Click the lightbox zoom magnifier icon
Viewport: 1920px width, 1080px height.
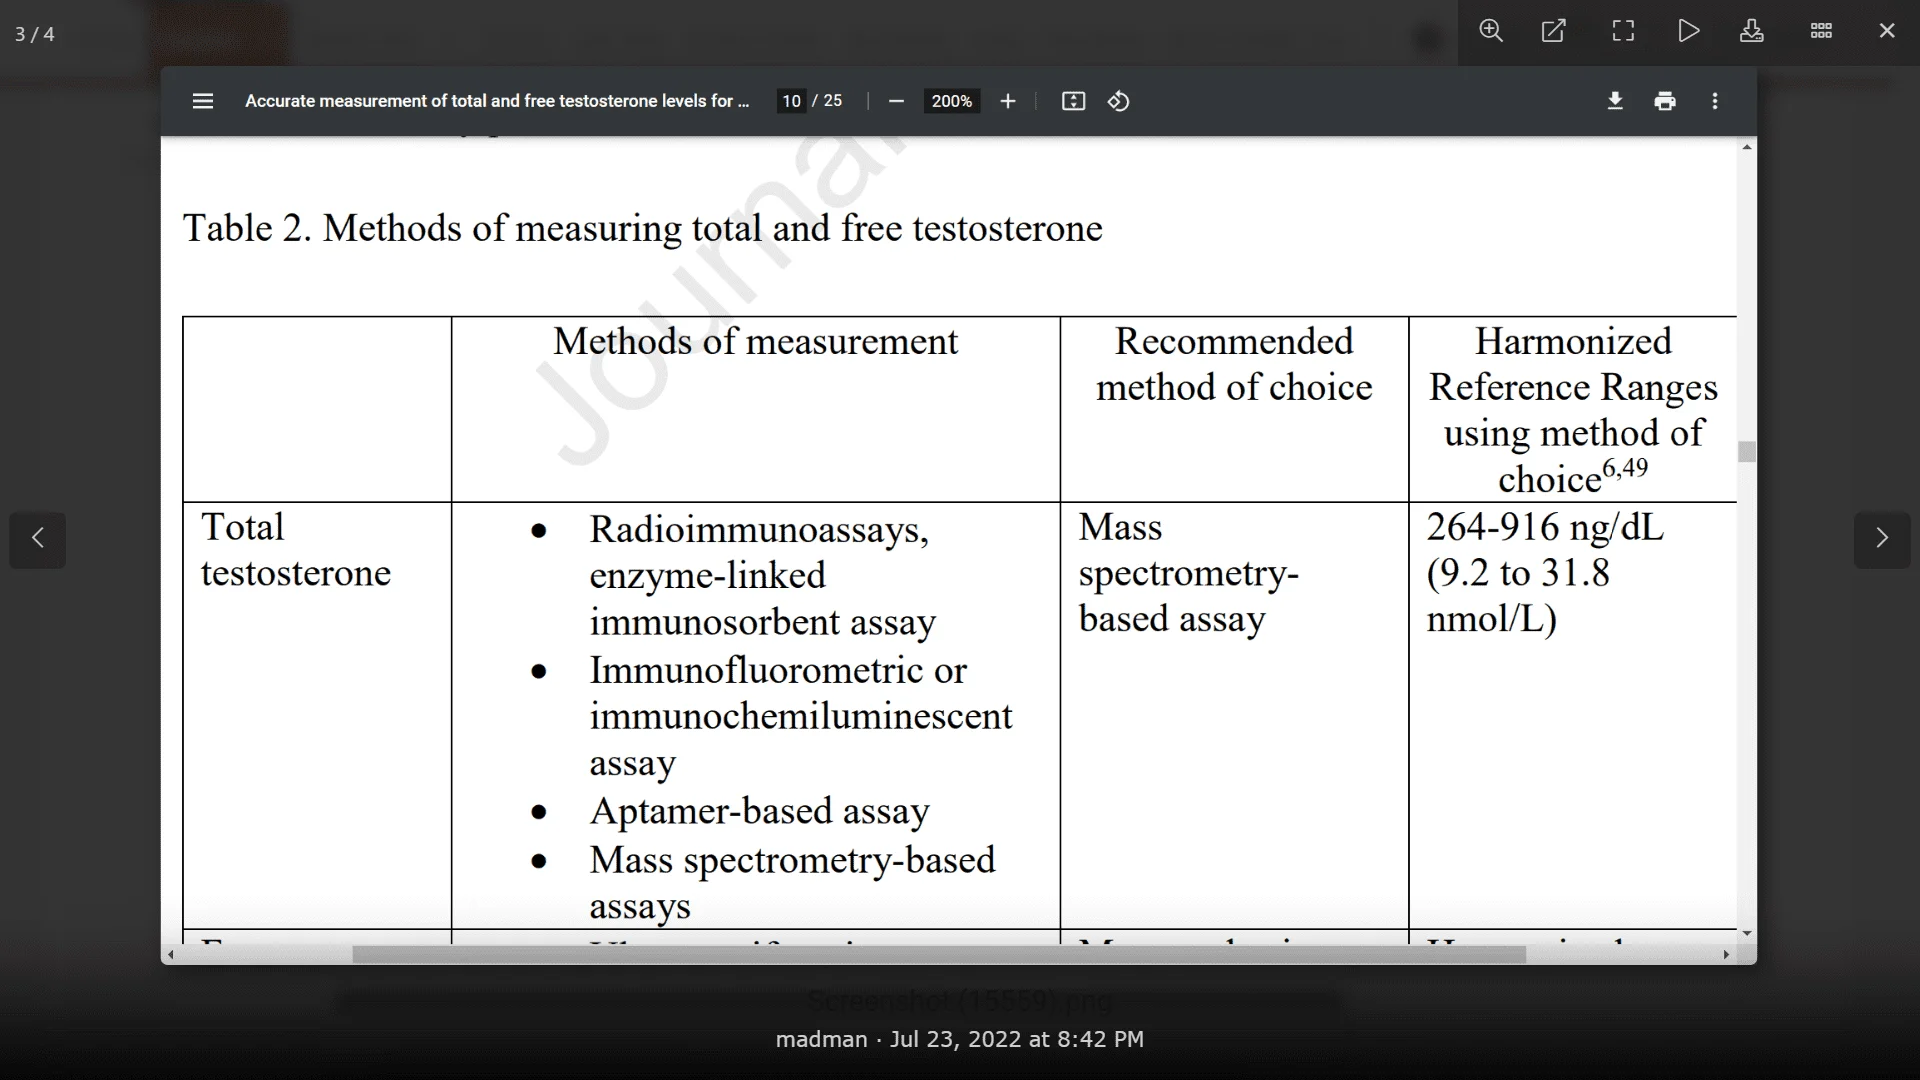click(x=1491, y=31)
